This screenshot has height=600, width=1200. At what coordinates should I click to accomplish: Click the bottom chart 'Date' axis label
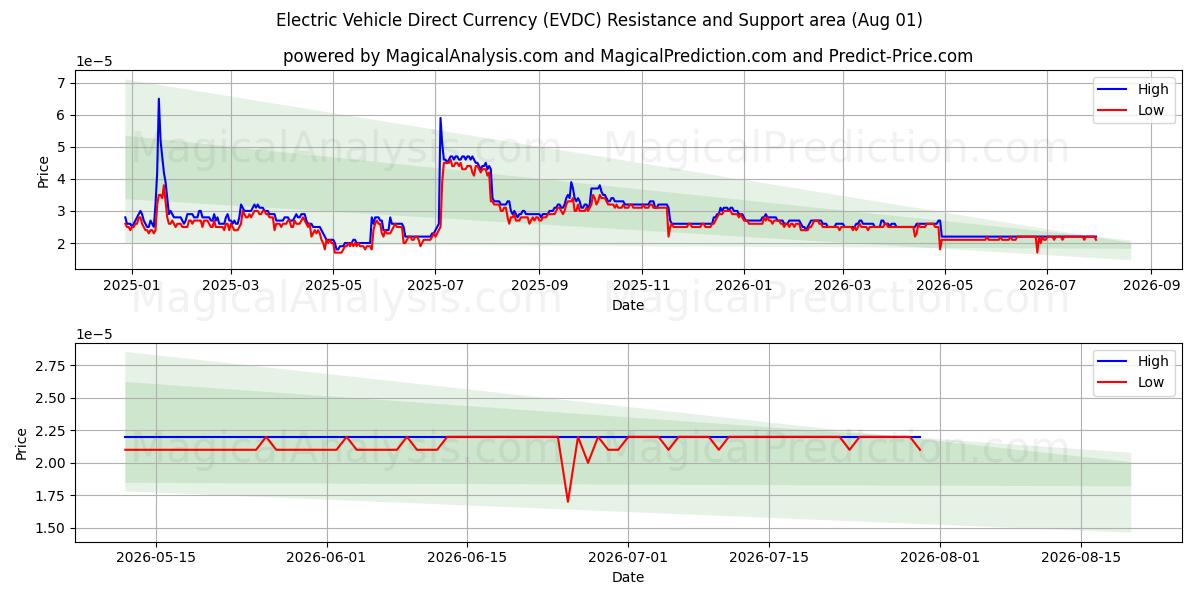[x=627, y=577]
